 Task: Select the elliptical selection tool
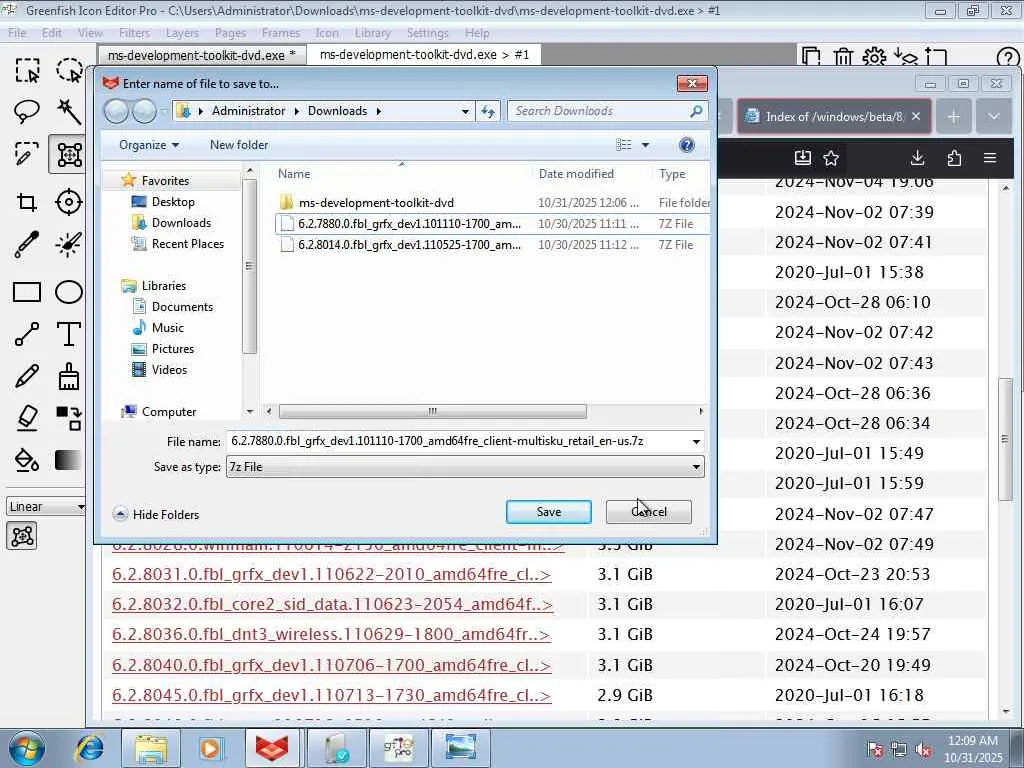click(69, 71)
